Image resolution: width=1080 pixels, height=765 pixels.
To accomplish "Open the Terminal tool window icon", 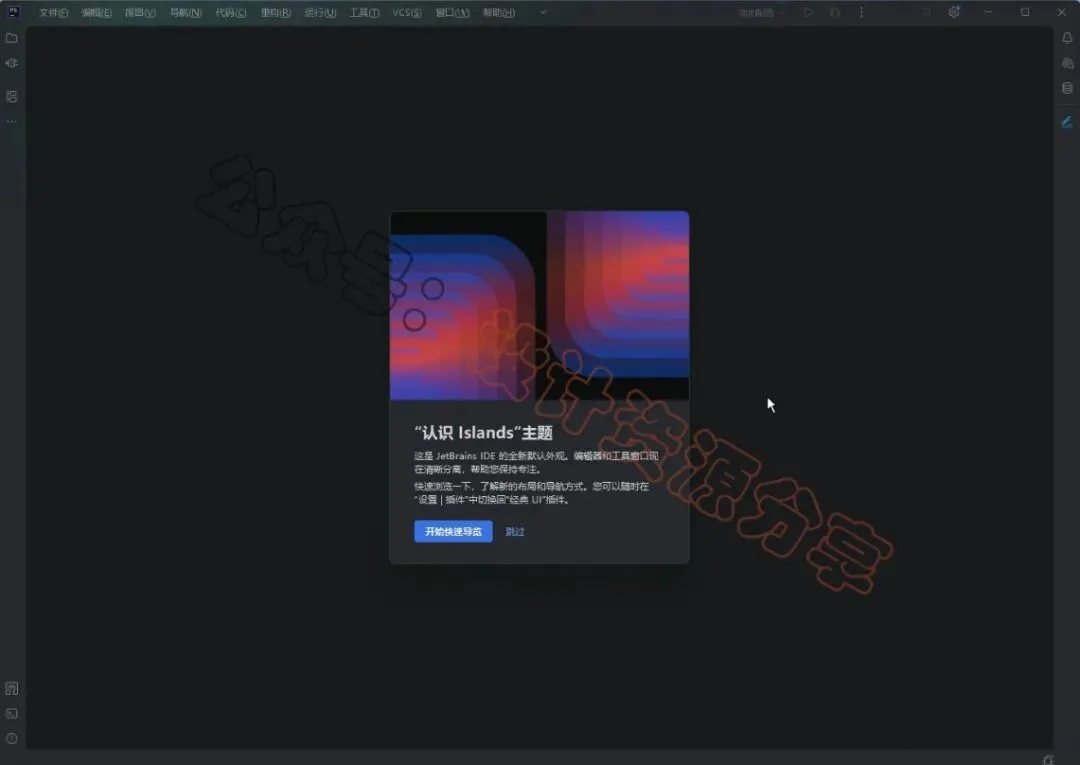I will point(12,714).
